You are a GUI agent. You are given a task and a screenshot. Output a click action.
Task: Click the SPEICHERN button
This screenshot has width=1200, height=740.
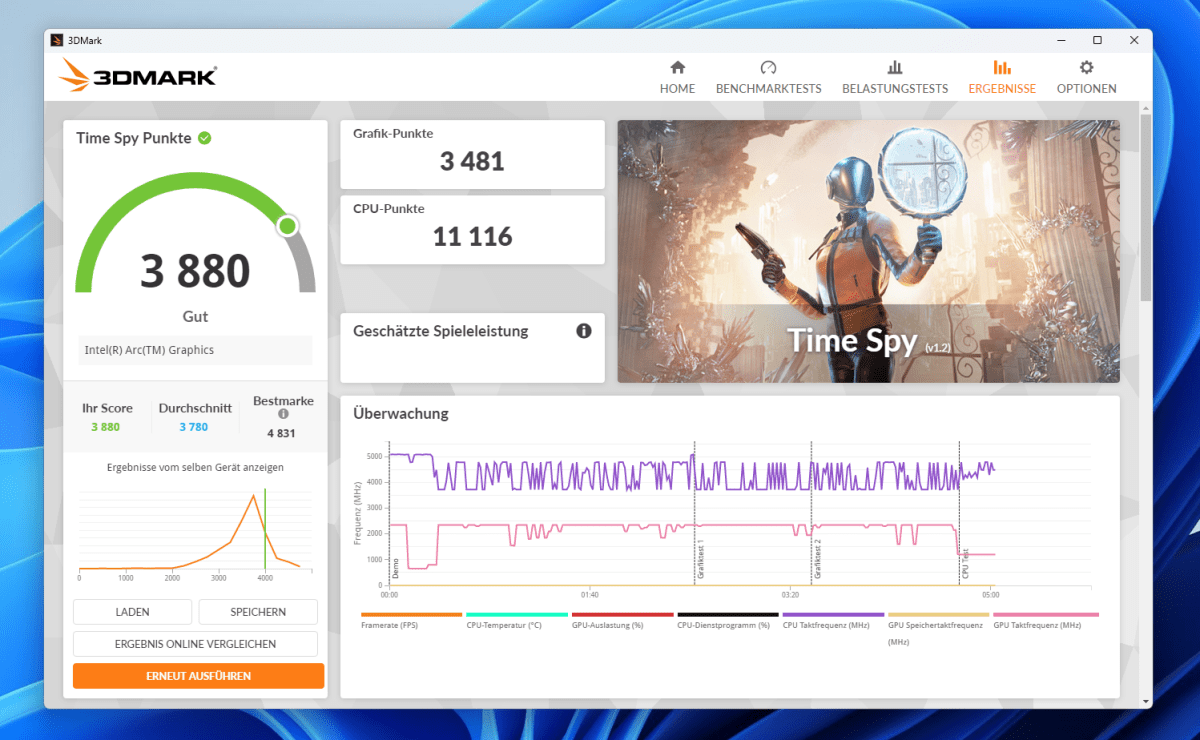point(258,612)
